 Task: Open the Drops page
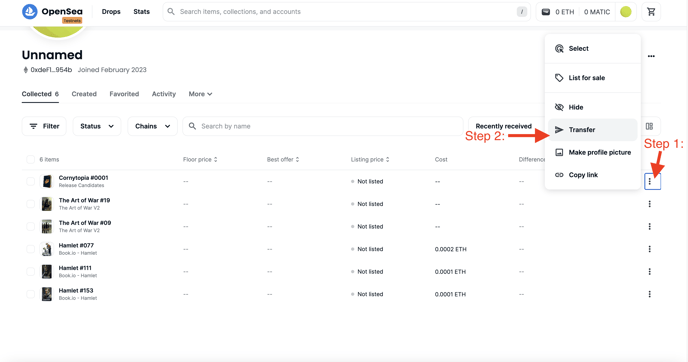[x=111, y=12]
